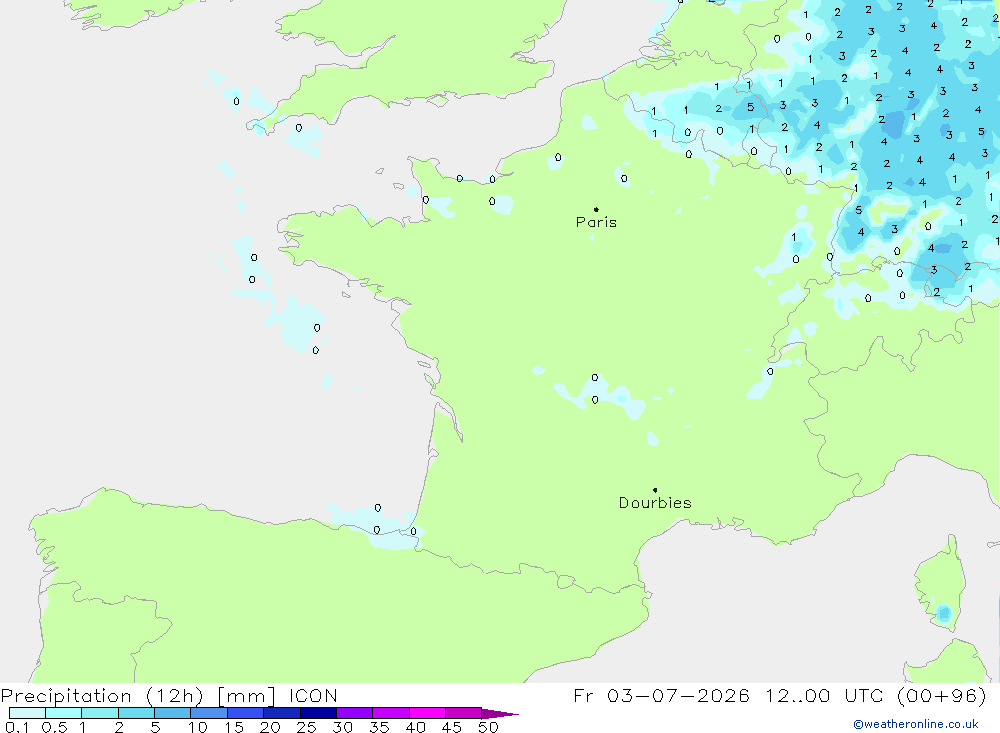The height and width of the screenshot is (733, 1000).
Task: Select the 0.5–1 mm legend color swatch
Action: coord(64,713)
